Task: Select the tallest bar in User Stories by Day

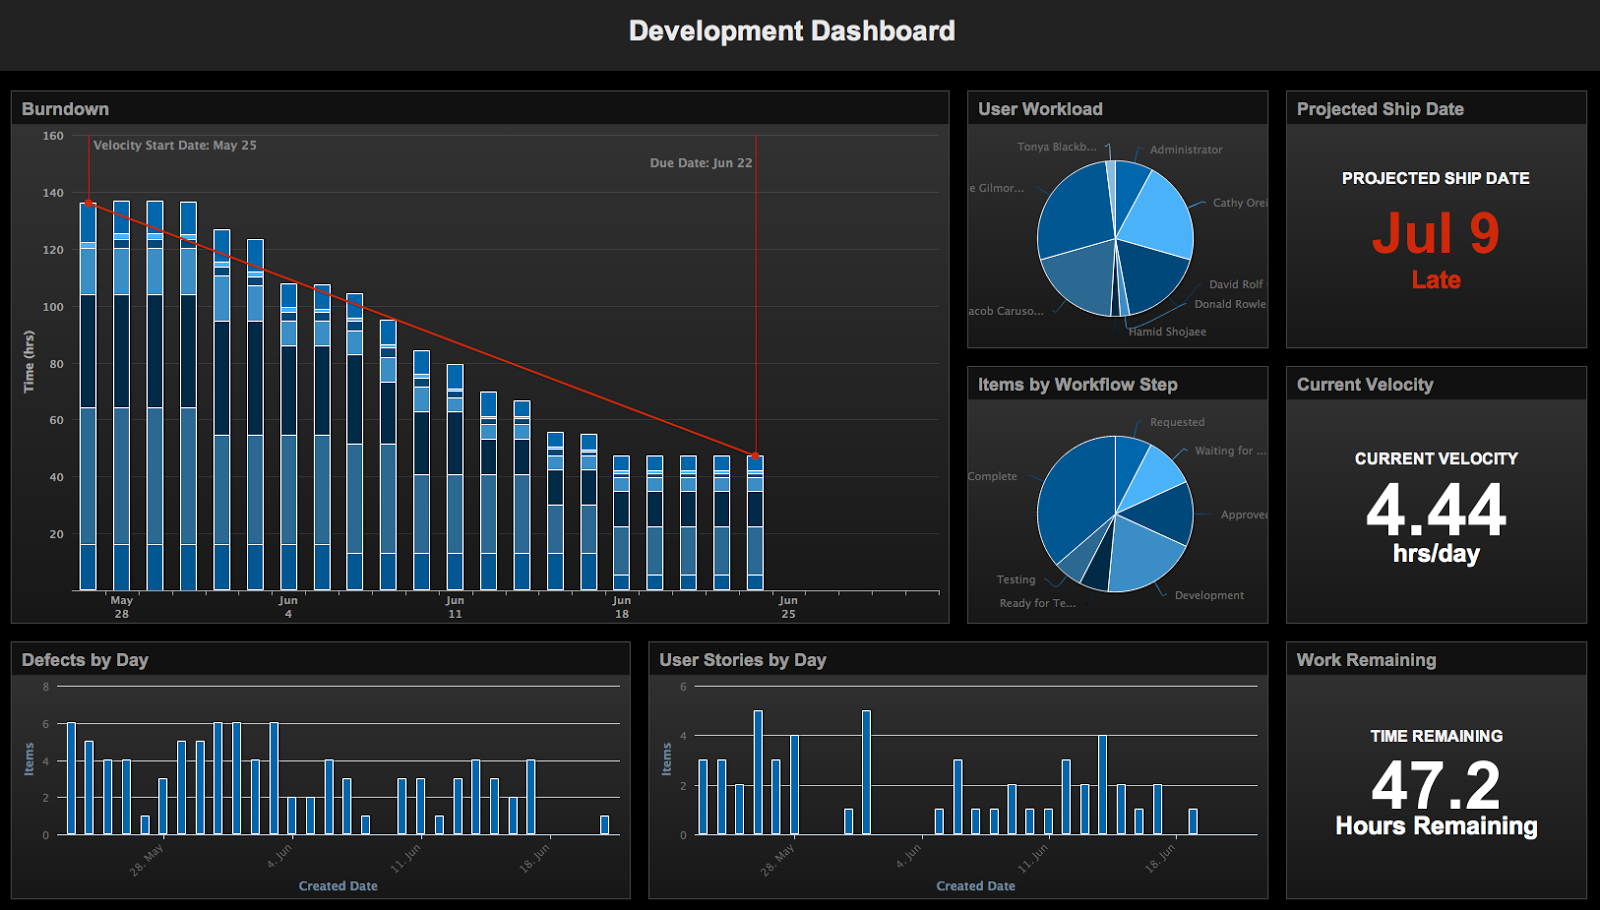Action: click(760, 770)
